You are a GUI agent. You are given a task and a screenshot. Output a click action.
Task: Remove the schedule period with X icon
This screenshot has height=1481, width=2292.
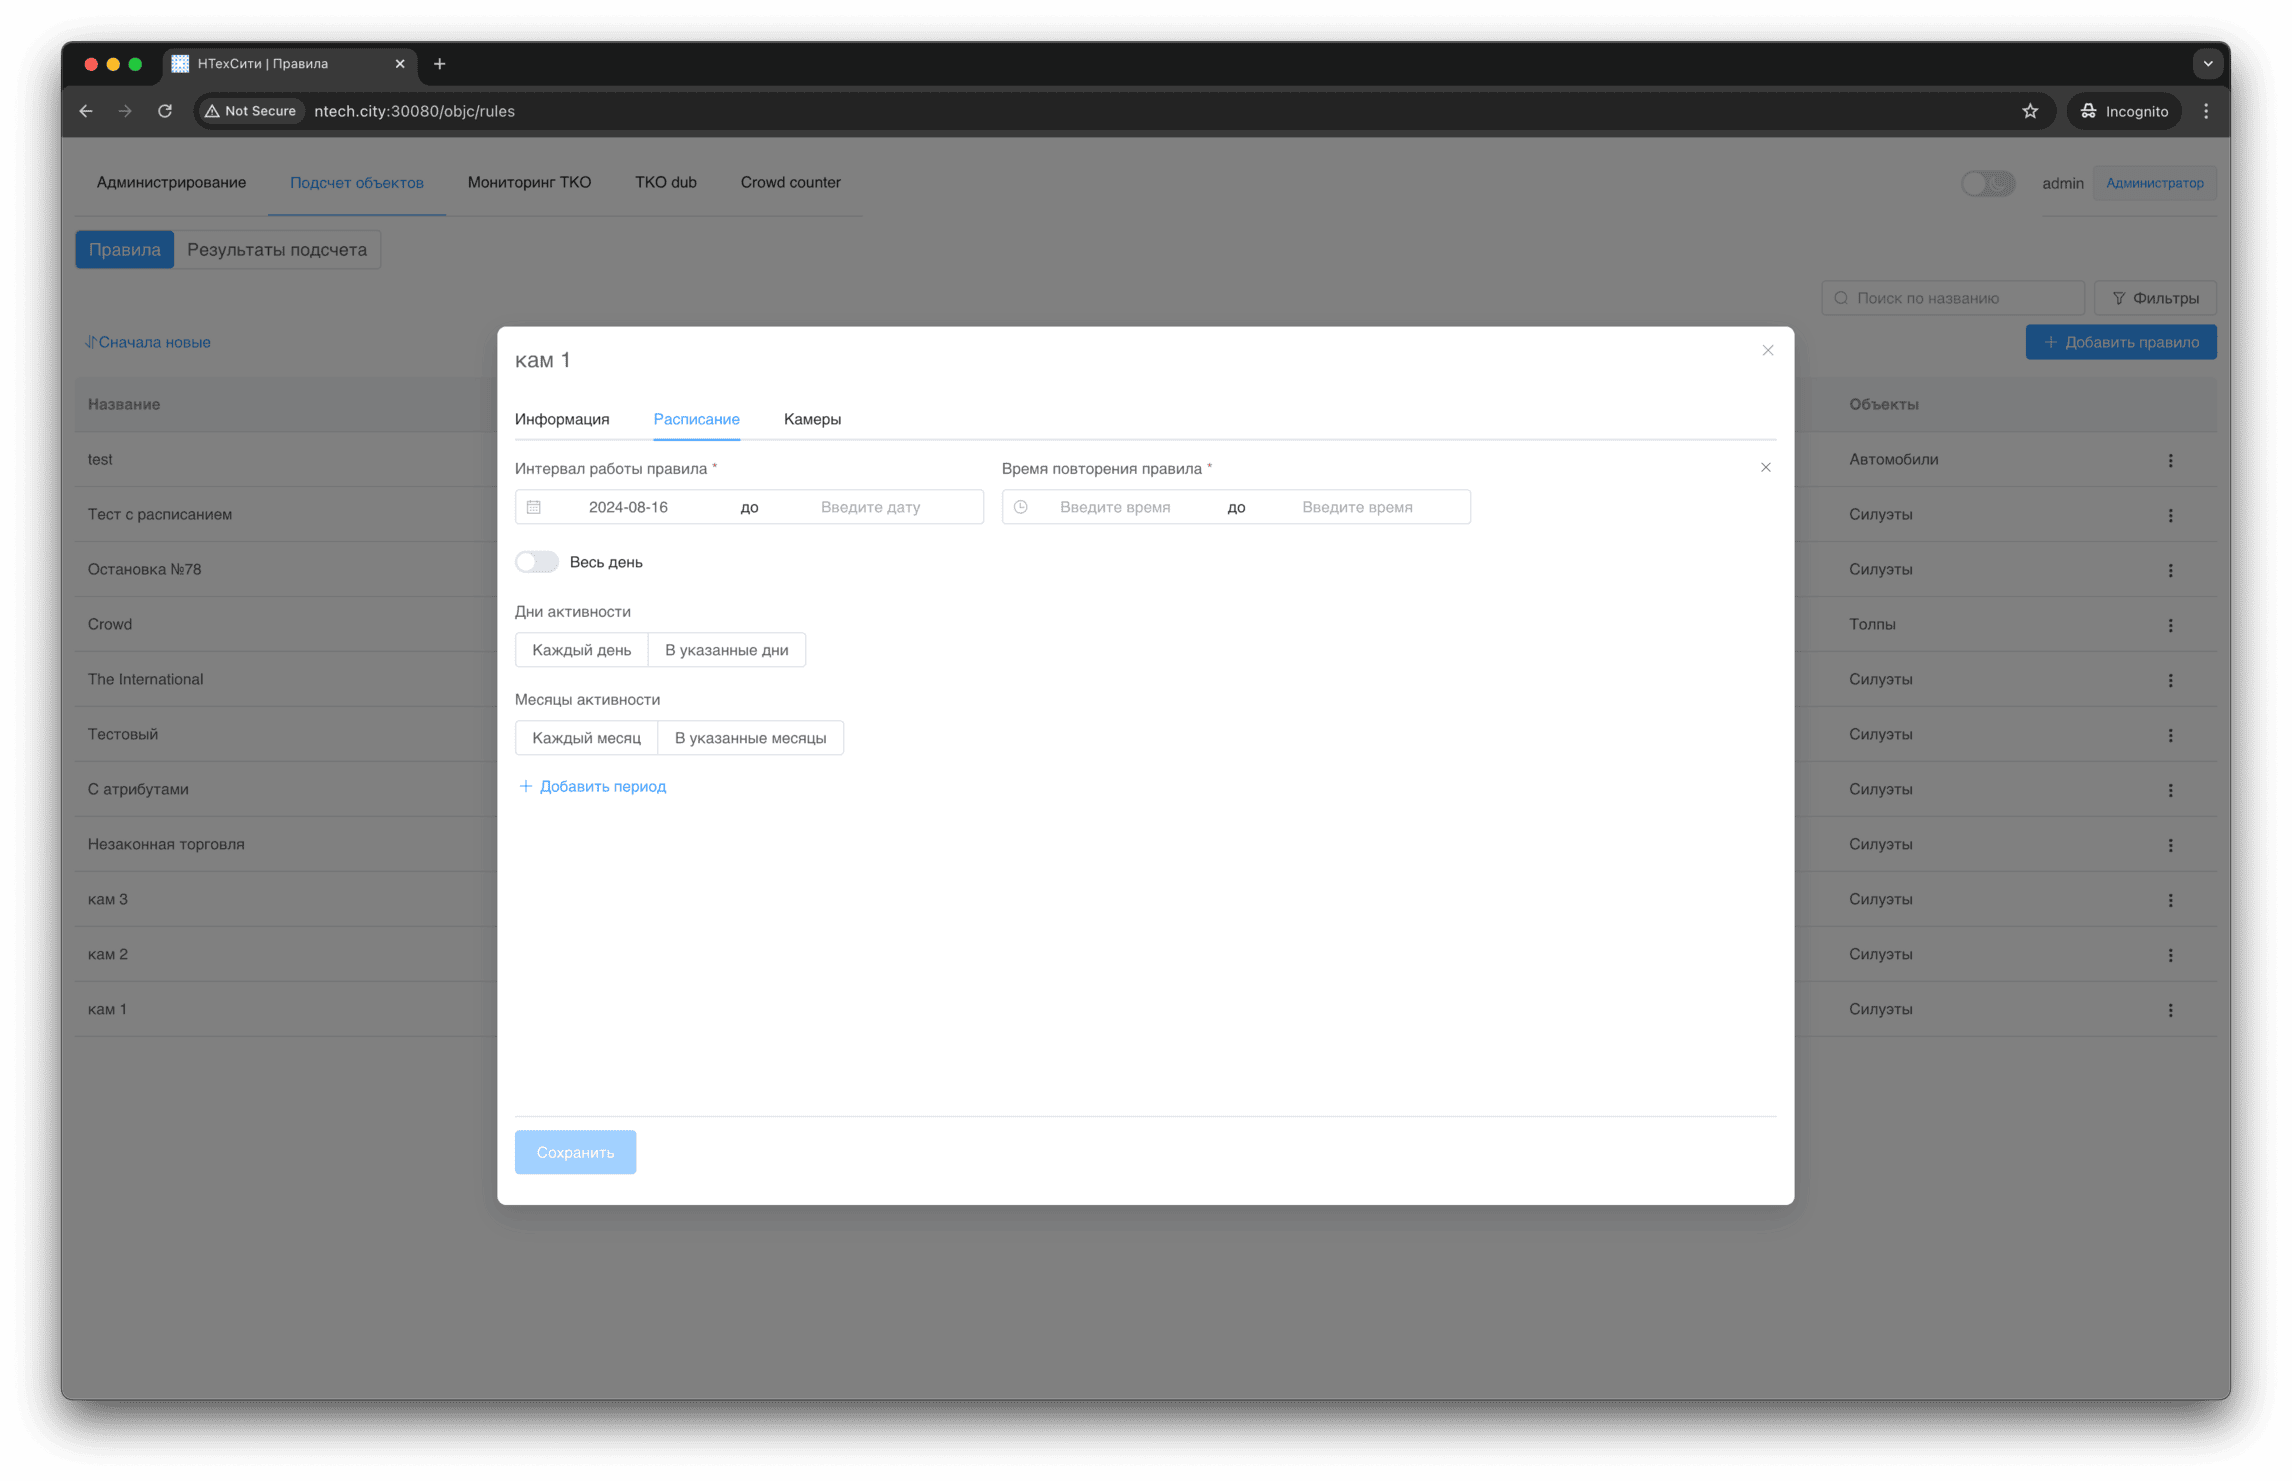point(1765,467)
